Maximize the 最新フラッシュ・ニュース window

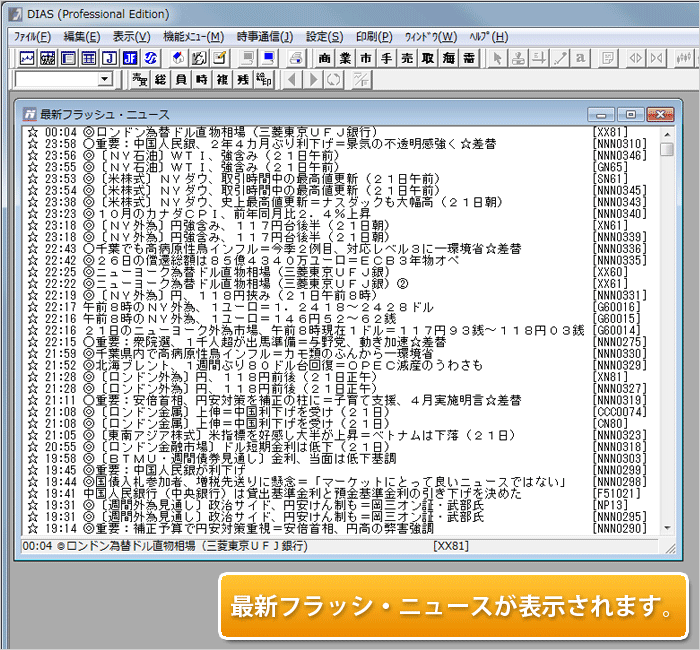pyautogui.click(x=631, y=114)
